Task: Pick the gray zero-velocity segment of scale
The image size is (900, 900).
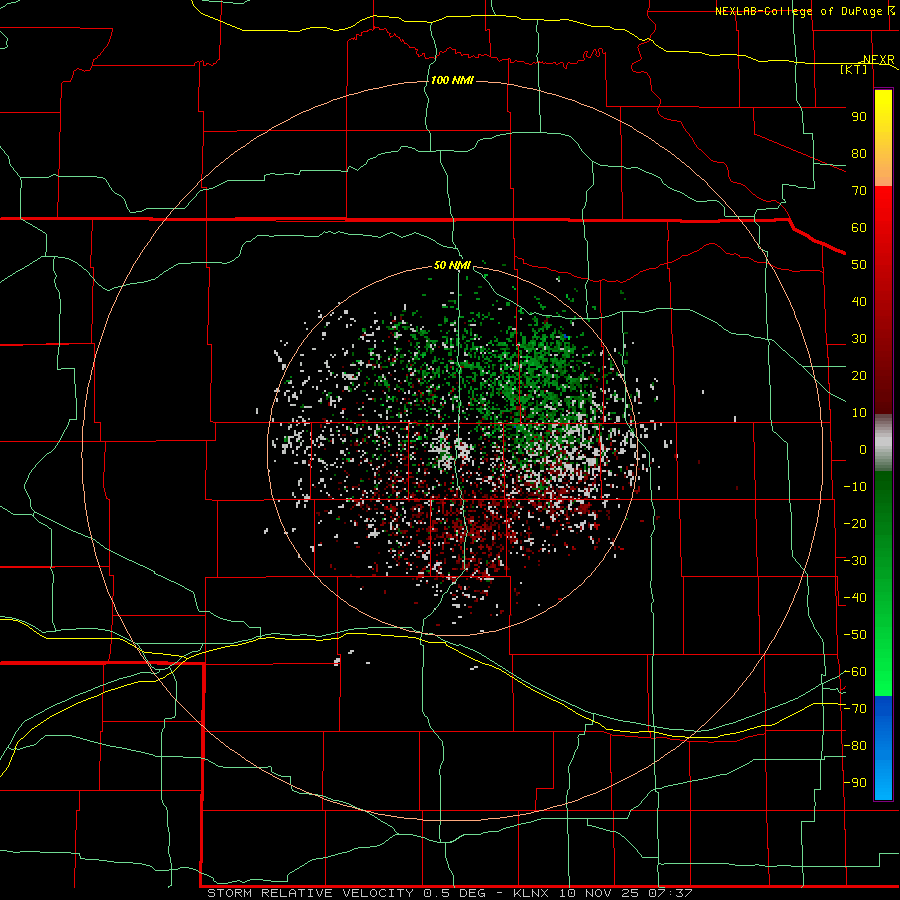Action: [883, 443]
